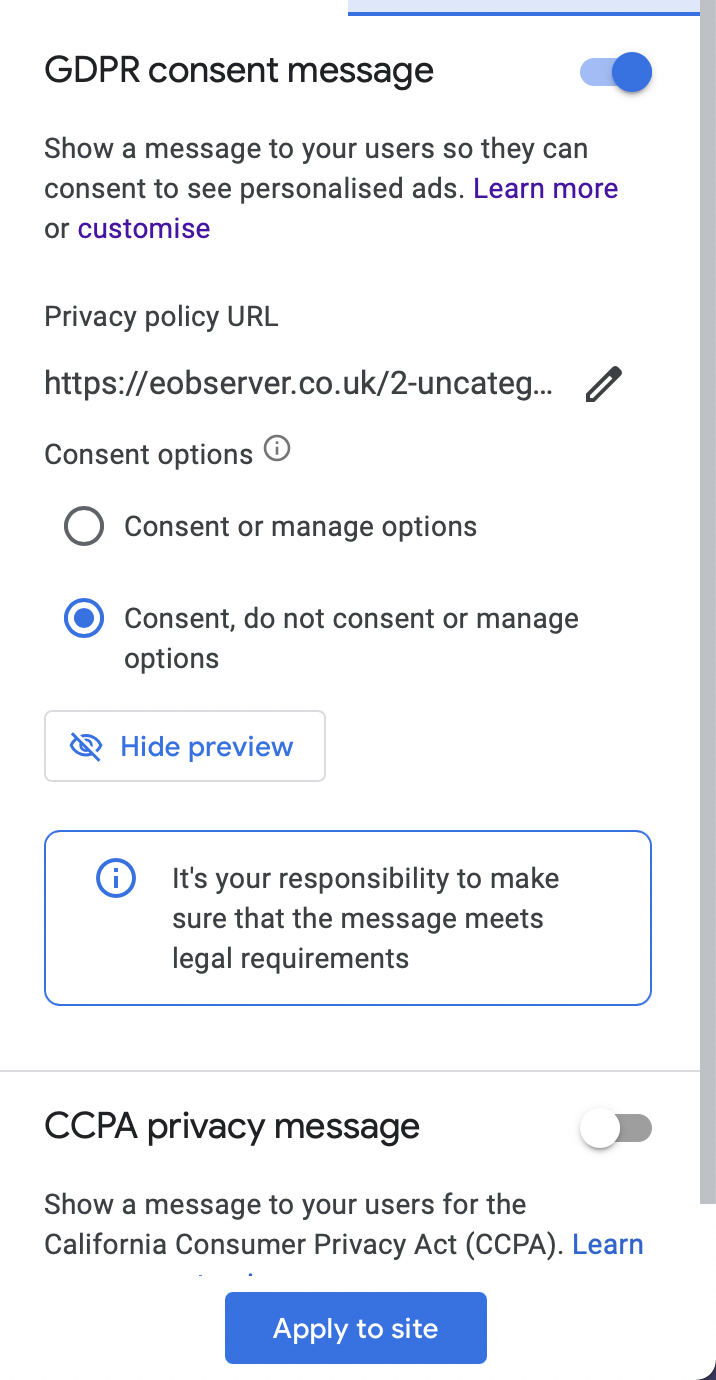Click the info icon in the legal notice
716x1380 pixels.
tap(115, 878)
